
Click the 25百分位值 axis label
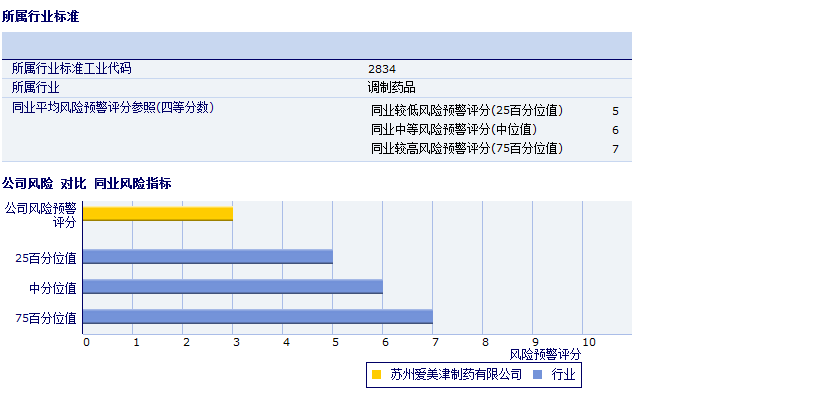tap(46, 258)
